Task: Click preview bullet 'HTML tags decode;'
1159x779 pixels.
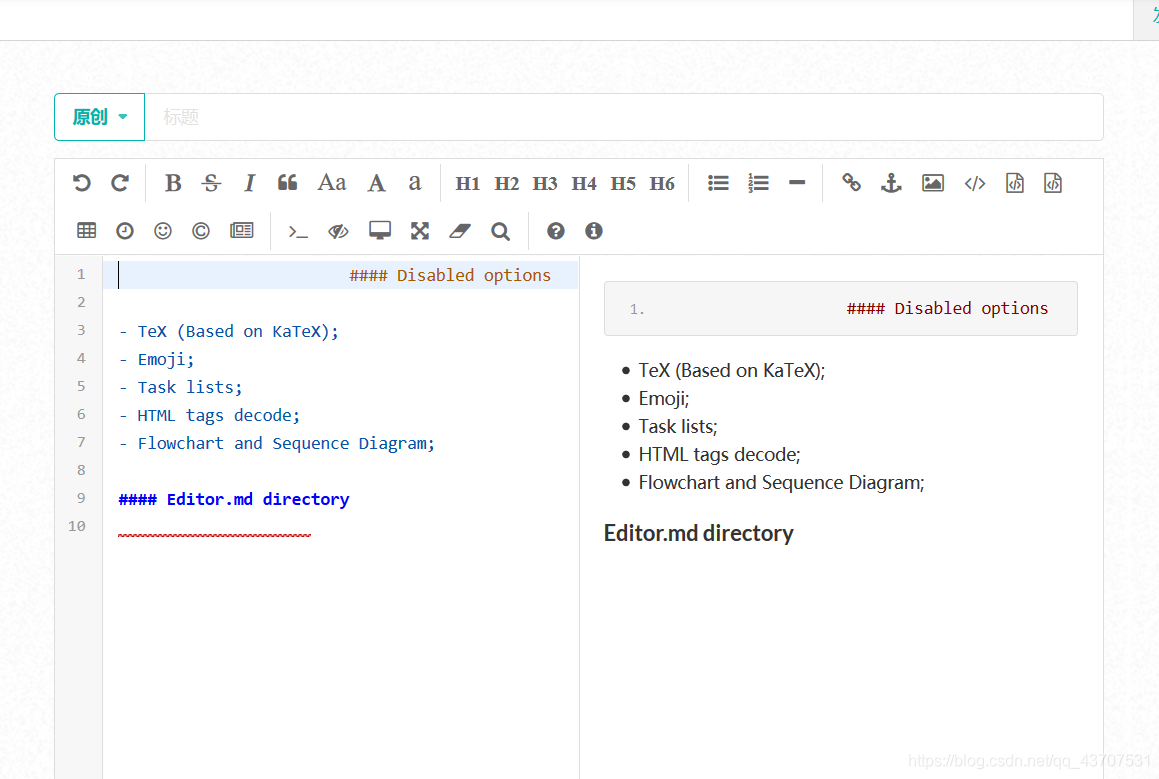Action: pos(719,455)
